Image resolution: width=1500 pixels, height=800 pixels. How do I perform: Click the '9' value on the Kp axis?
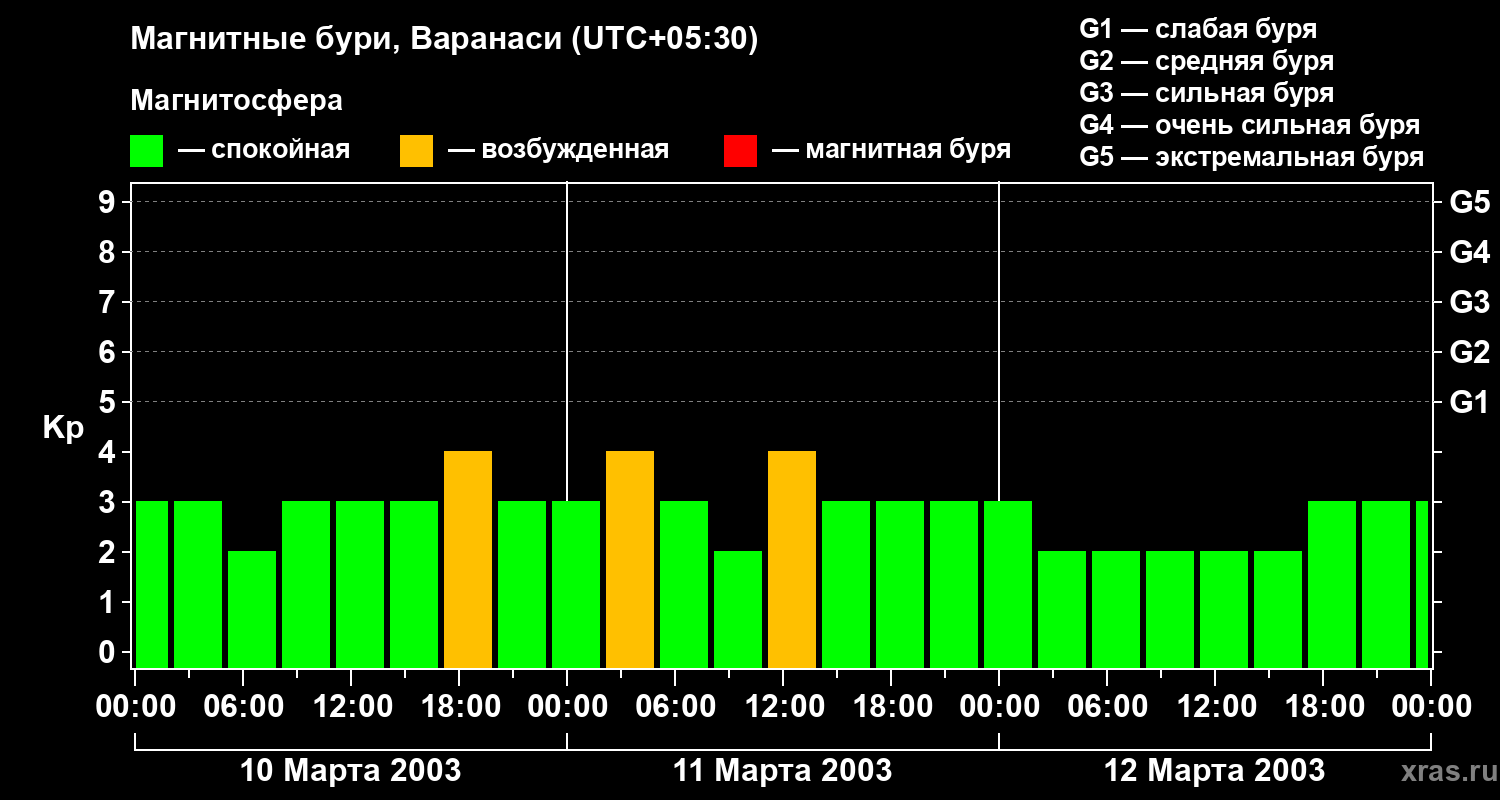pyautogui.click(x=109, y=202)
